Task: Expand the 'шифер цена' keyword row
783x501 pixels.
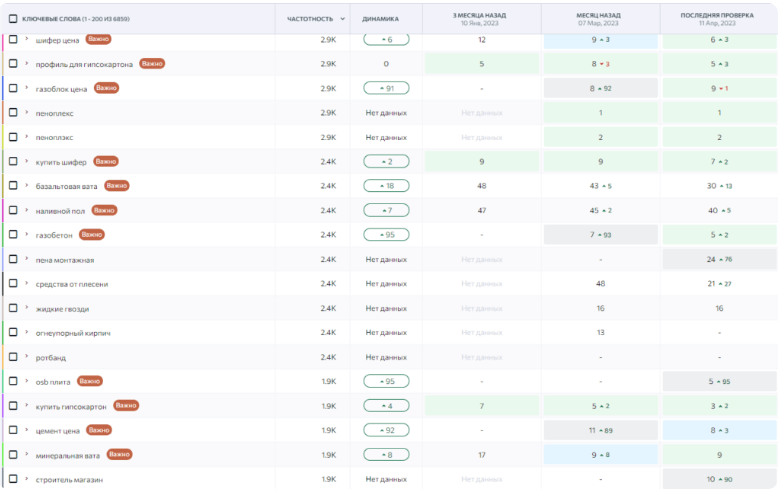Action: (27, 39)
